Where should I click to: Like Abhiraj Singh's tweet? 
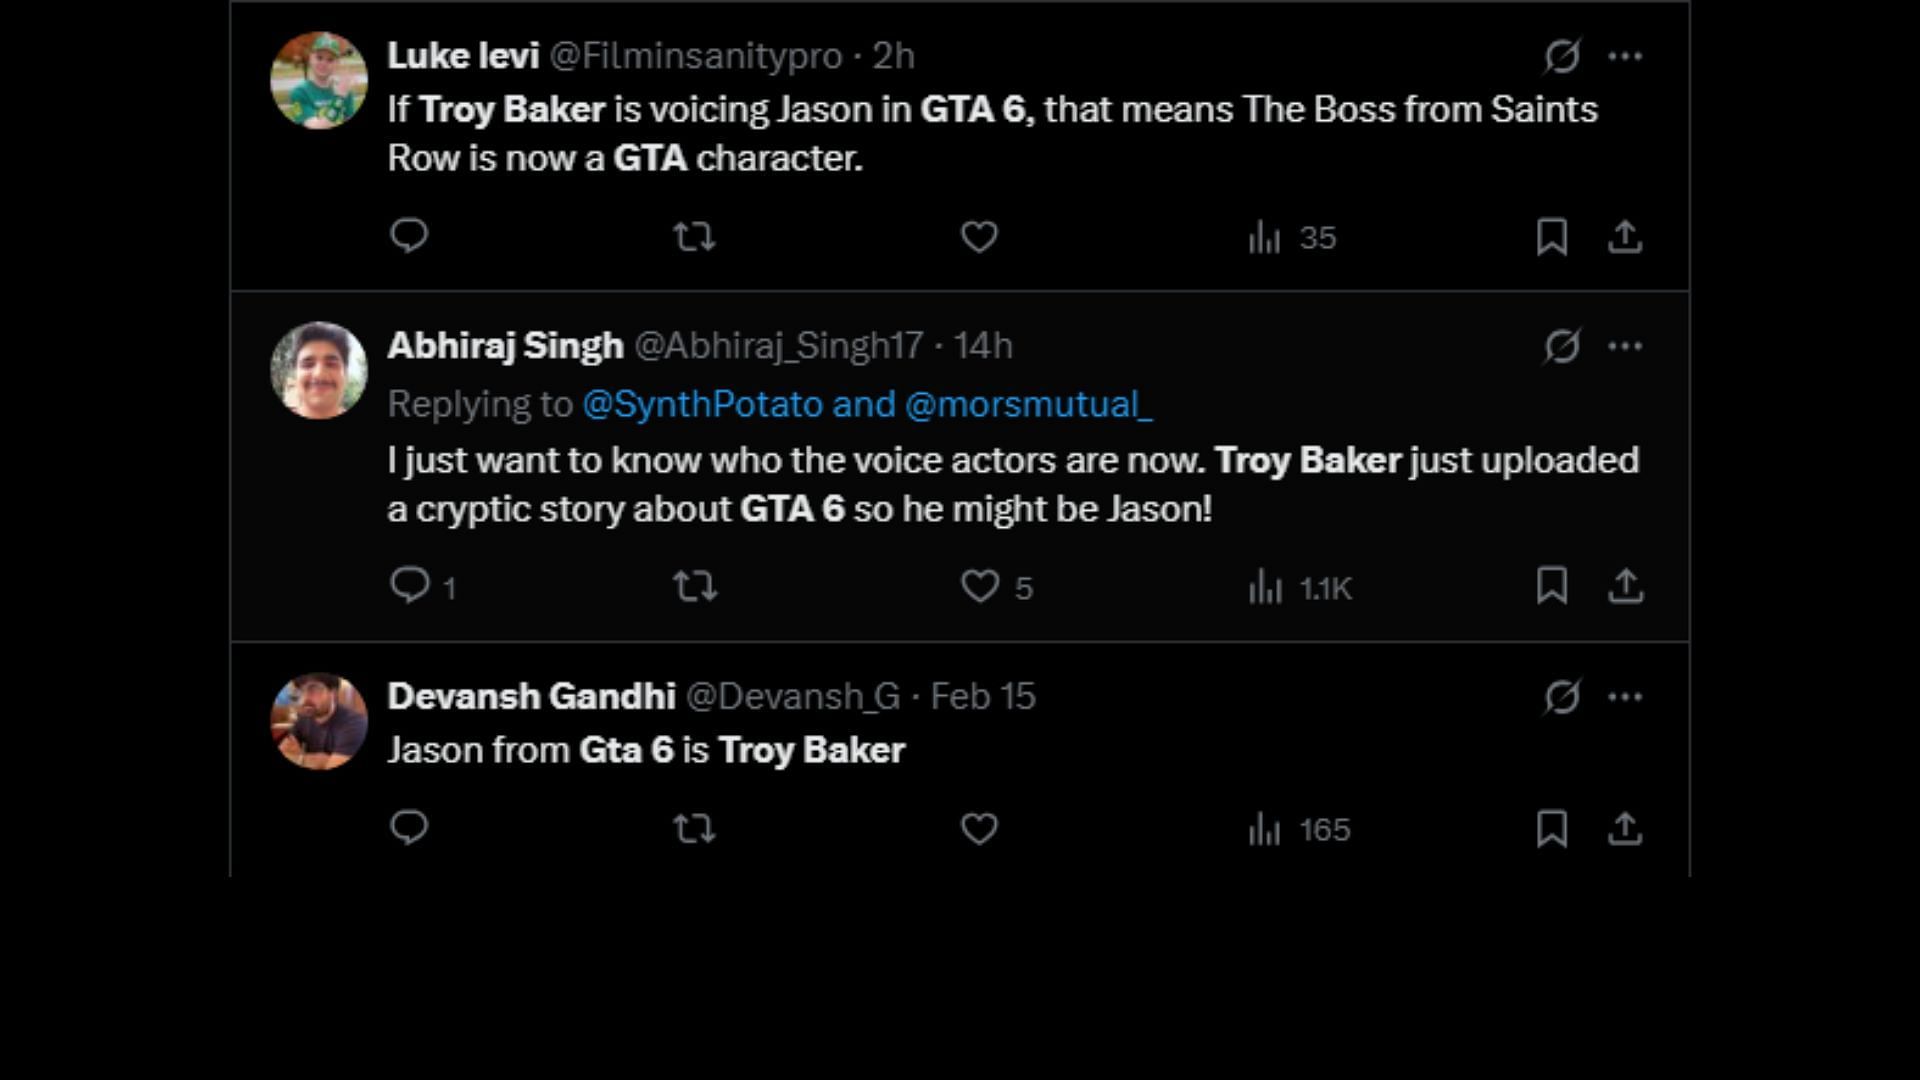(979, 586)
